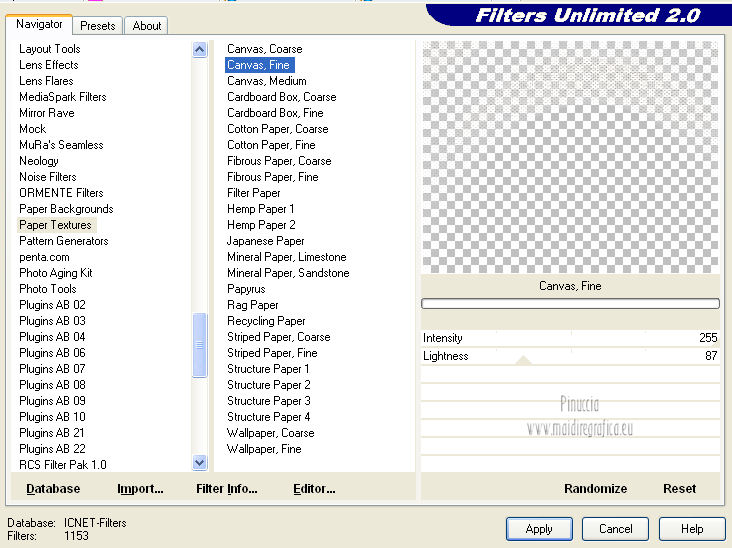
Task: Choose Cardboard Box, Coarse filter
Action: click(282, 97)
